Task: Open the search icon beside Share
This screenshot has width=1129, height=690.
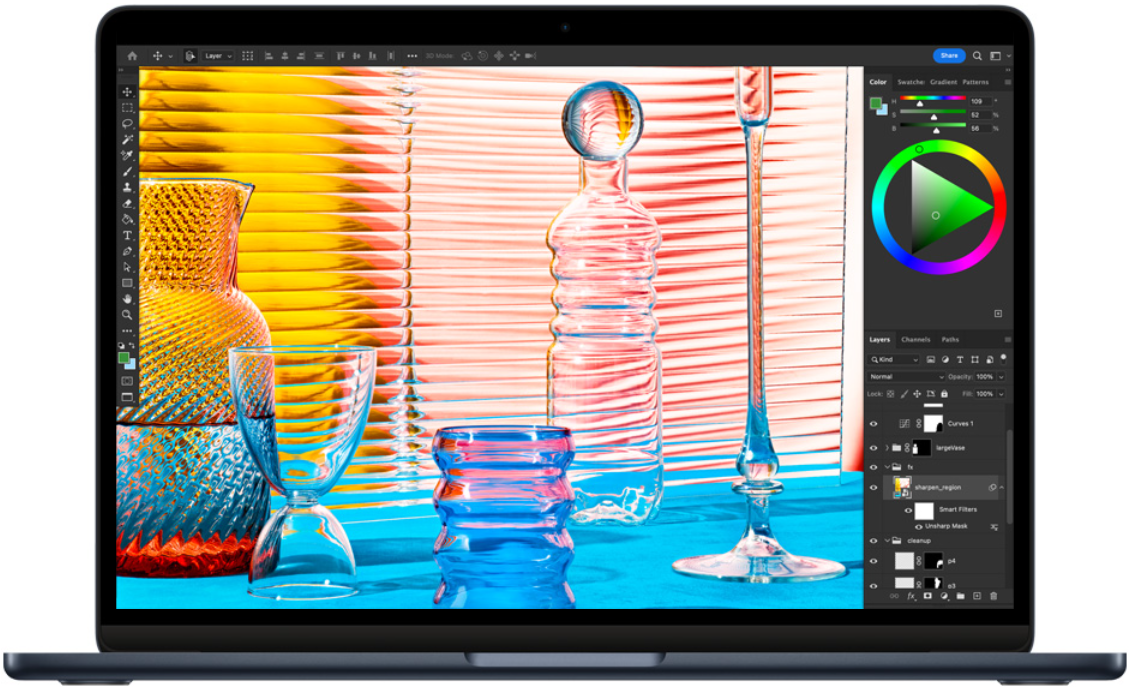Action: (x=977, y=55)
